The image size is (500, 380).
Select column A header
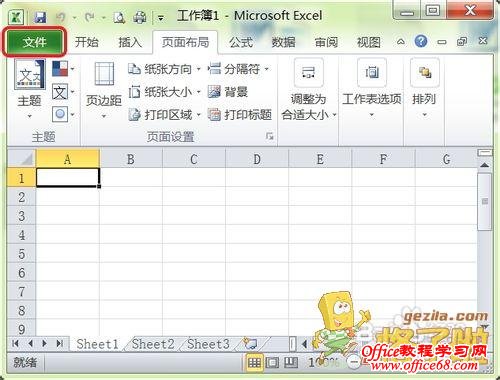[x=68, y=159]
